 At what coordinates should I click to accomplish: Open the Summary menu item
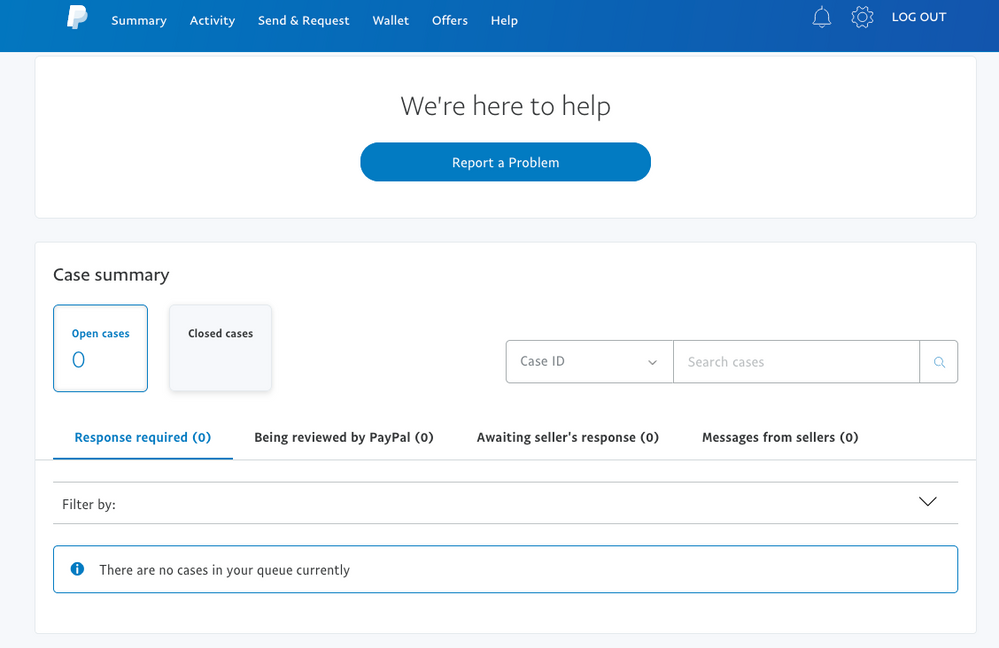click(139, 20)
